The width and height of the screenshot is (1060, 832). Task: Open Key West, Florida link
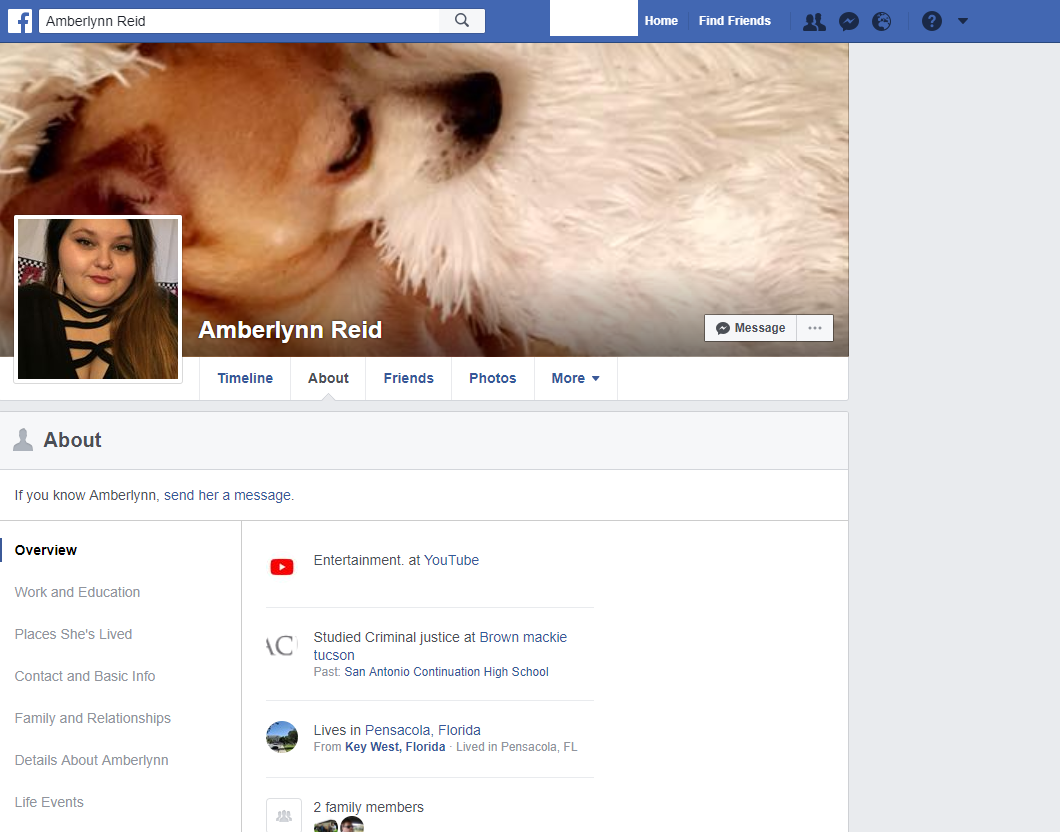pyautogui.click(x=395, y=747)
